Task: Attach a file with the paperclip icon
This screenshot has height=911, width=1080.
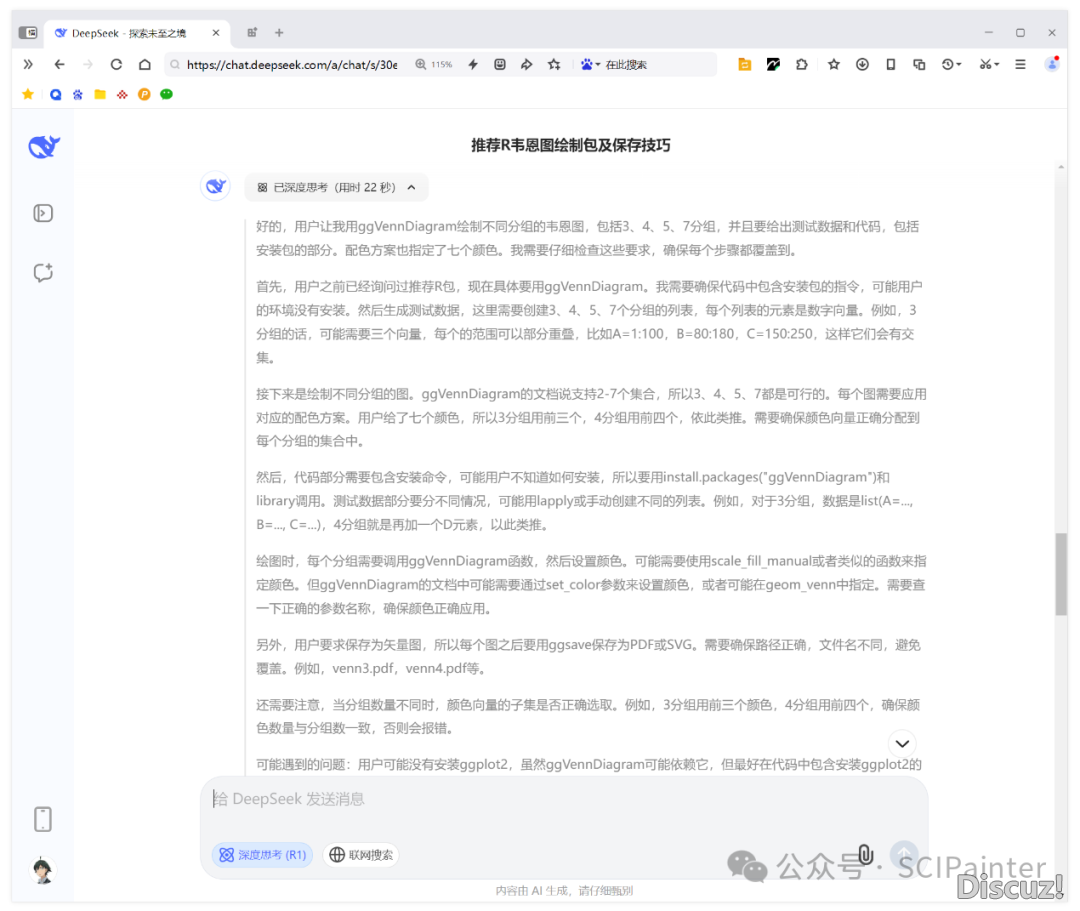Action: [866, 855]
